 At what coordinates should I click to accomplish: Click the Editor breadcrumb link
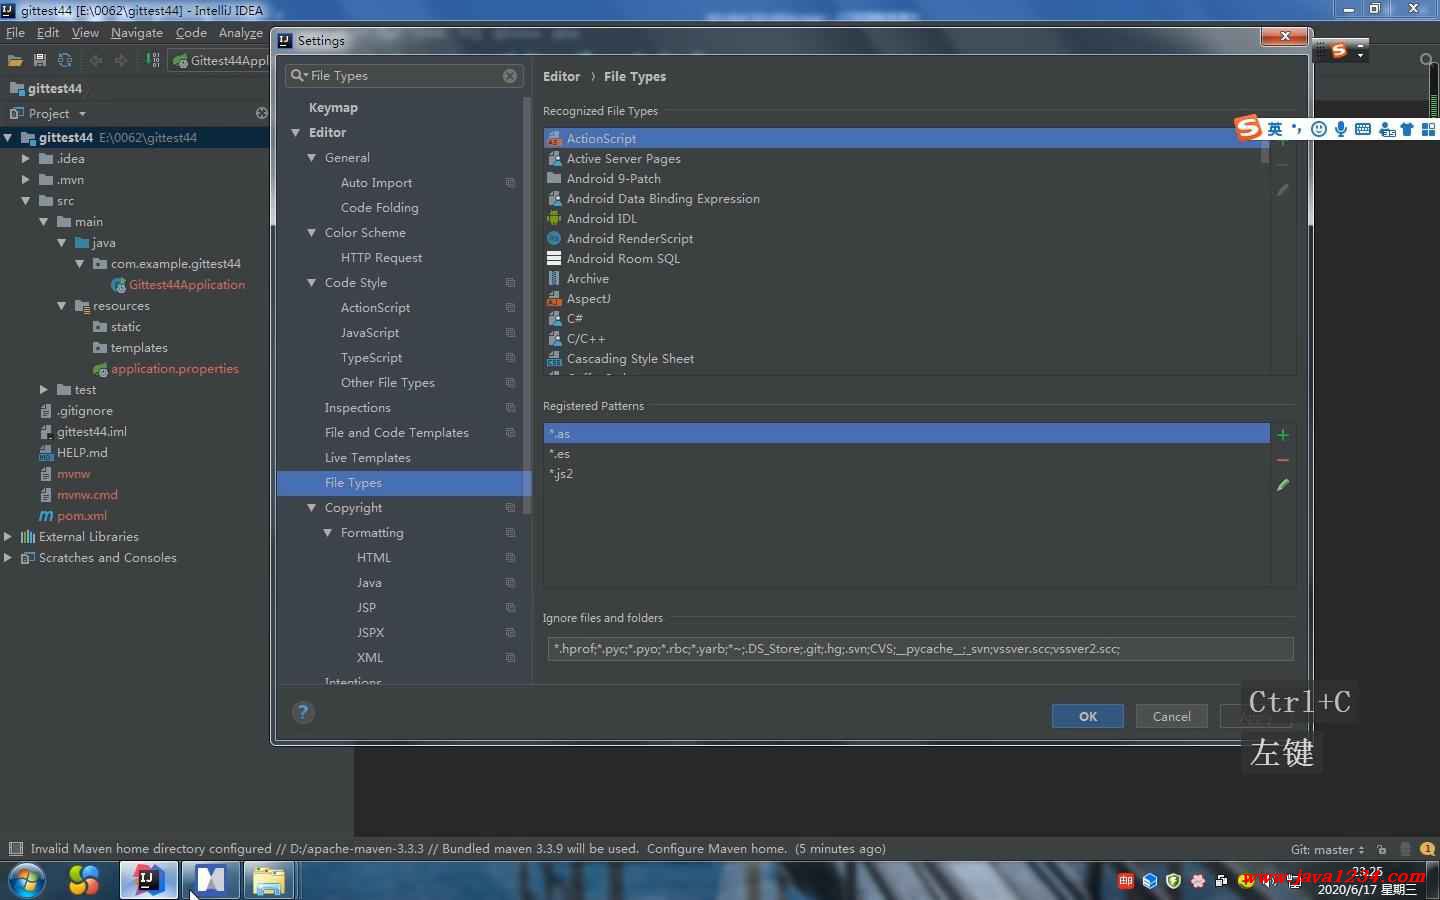[561, 76]
